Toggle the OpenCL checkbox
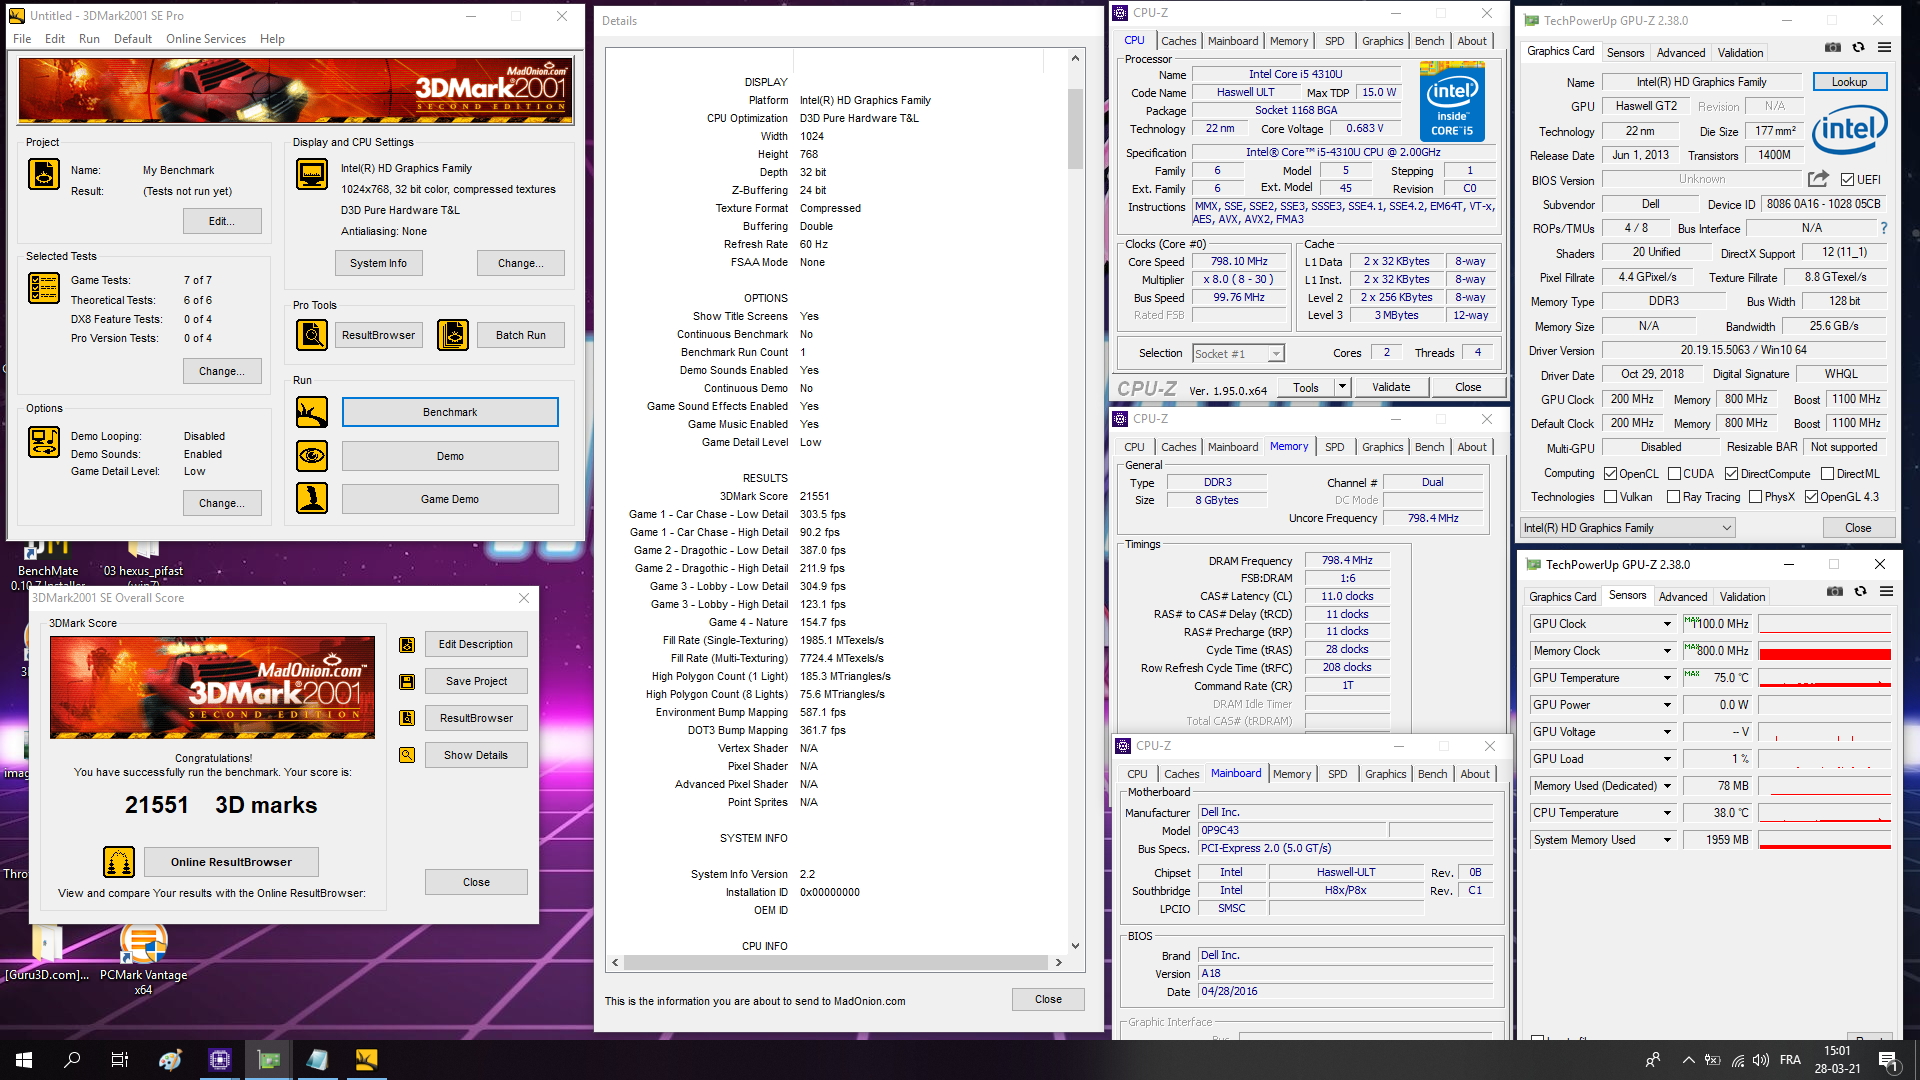This screenshot has width=1920, height=1080. pos(1610,474)
